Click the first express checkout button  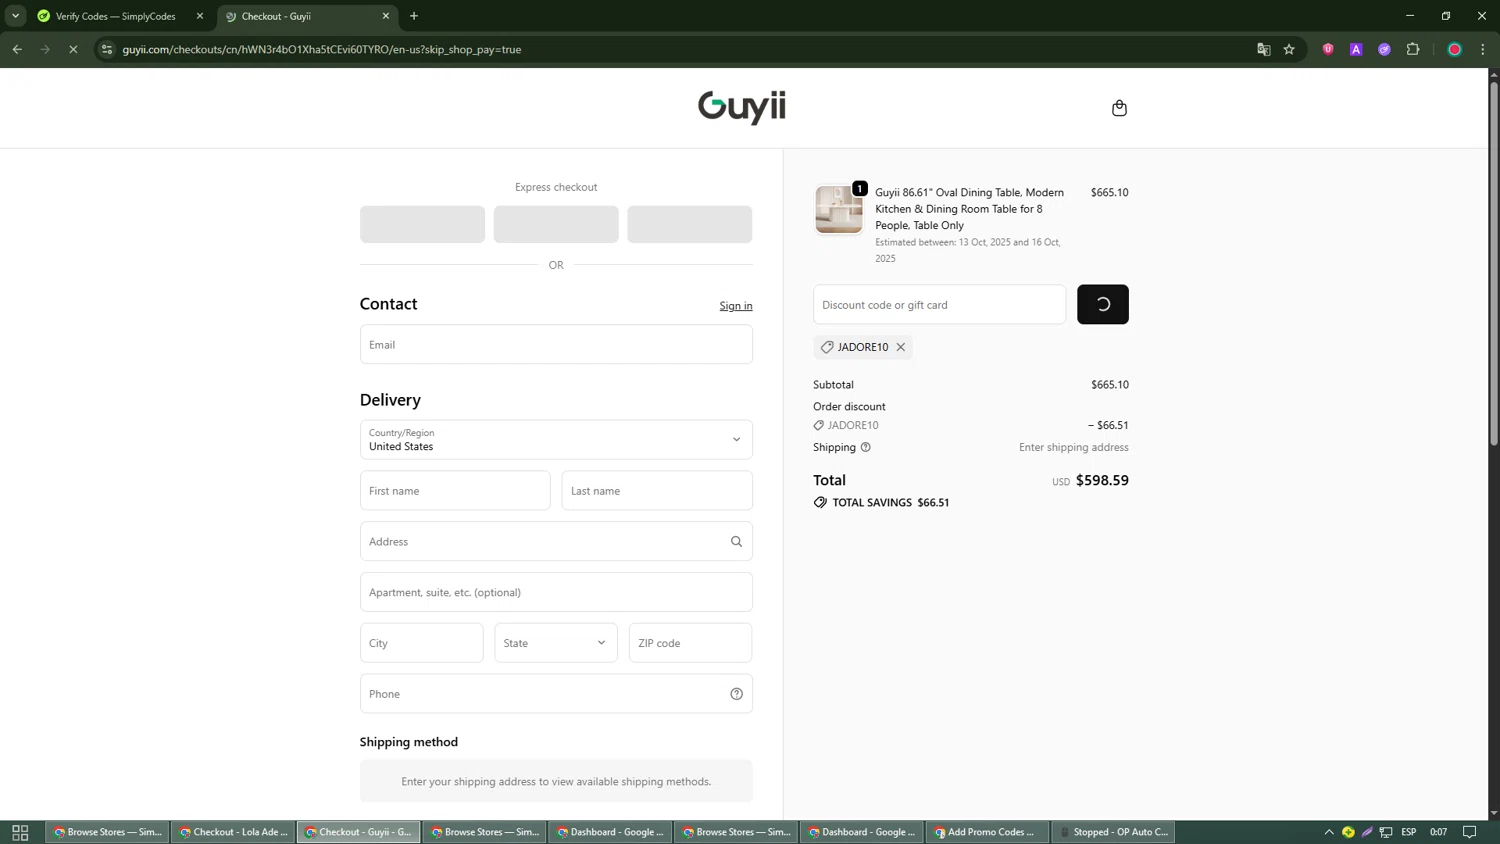click(x=422, y=224)
